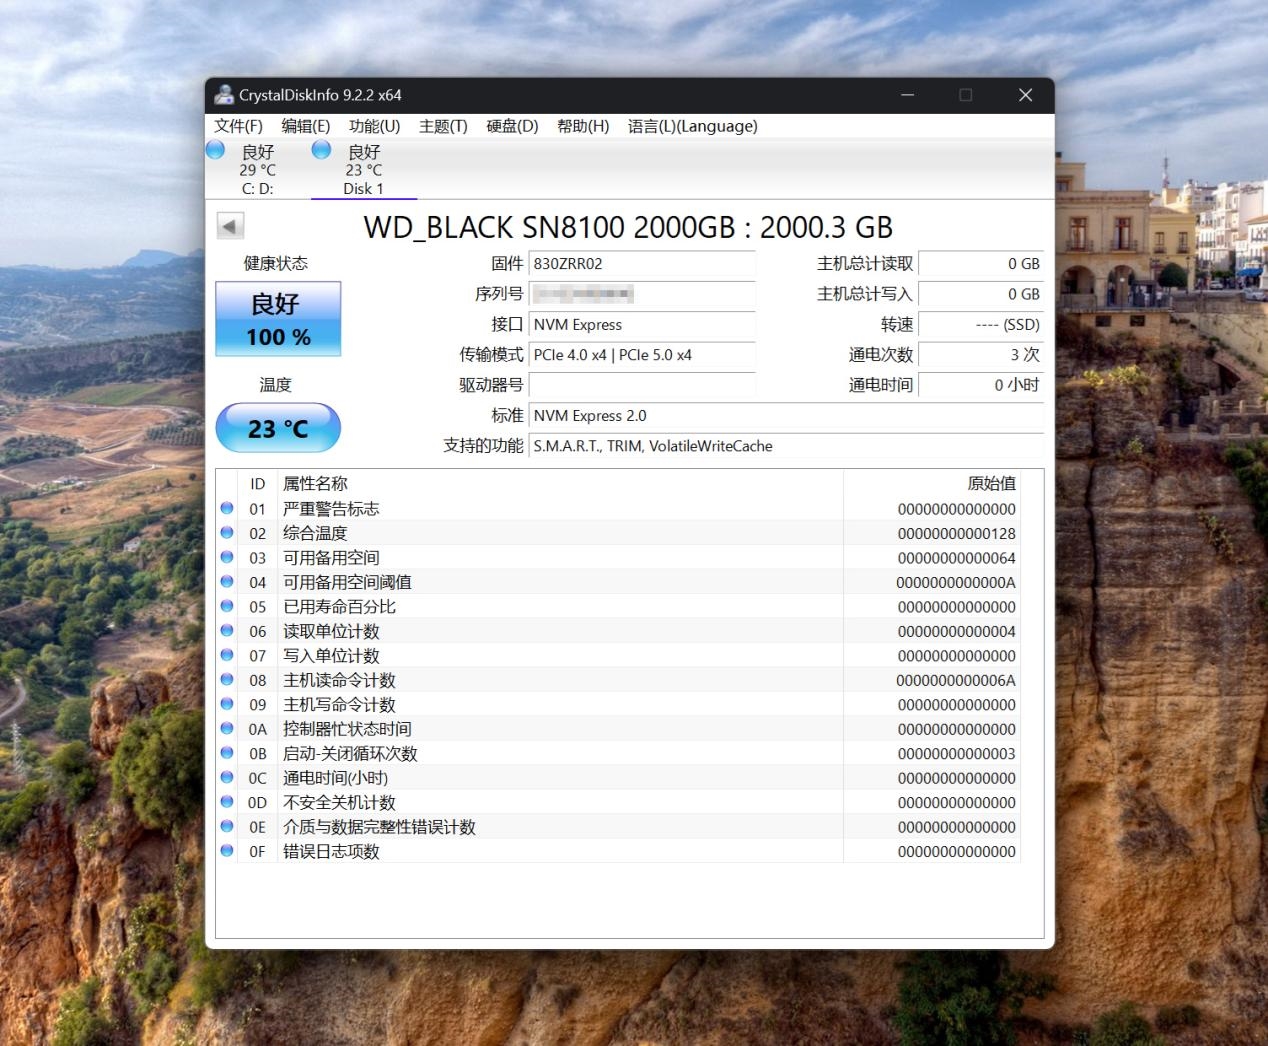Switch to the C: D: disk tab

[257, 169]
